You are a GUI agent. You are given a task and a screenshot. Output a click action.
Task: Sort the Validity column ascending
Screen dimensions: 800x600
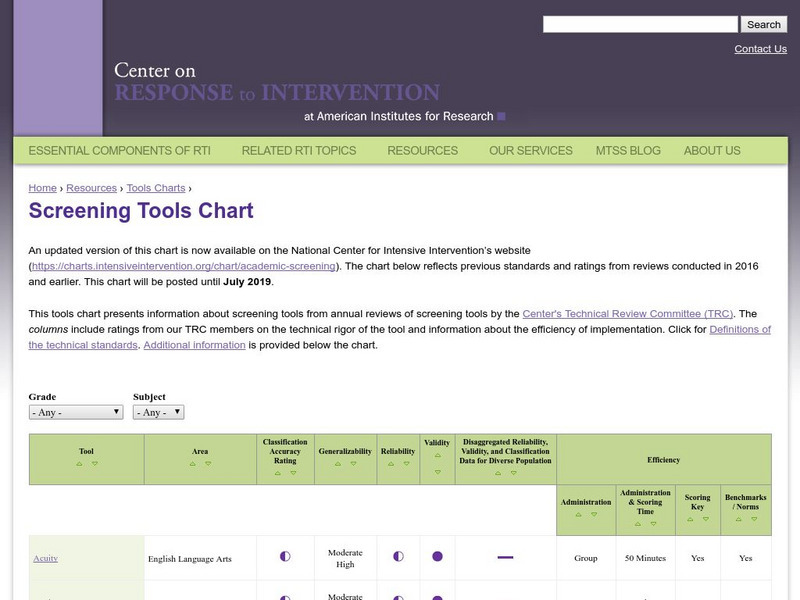click(437, 455)
